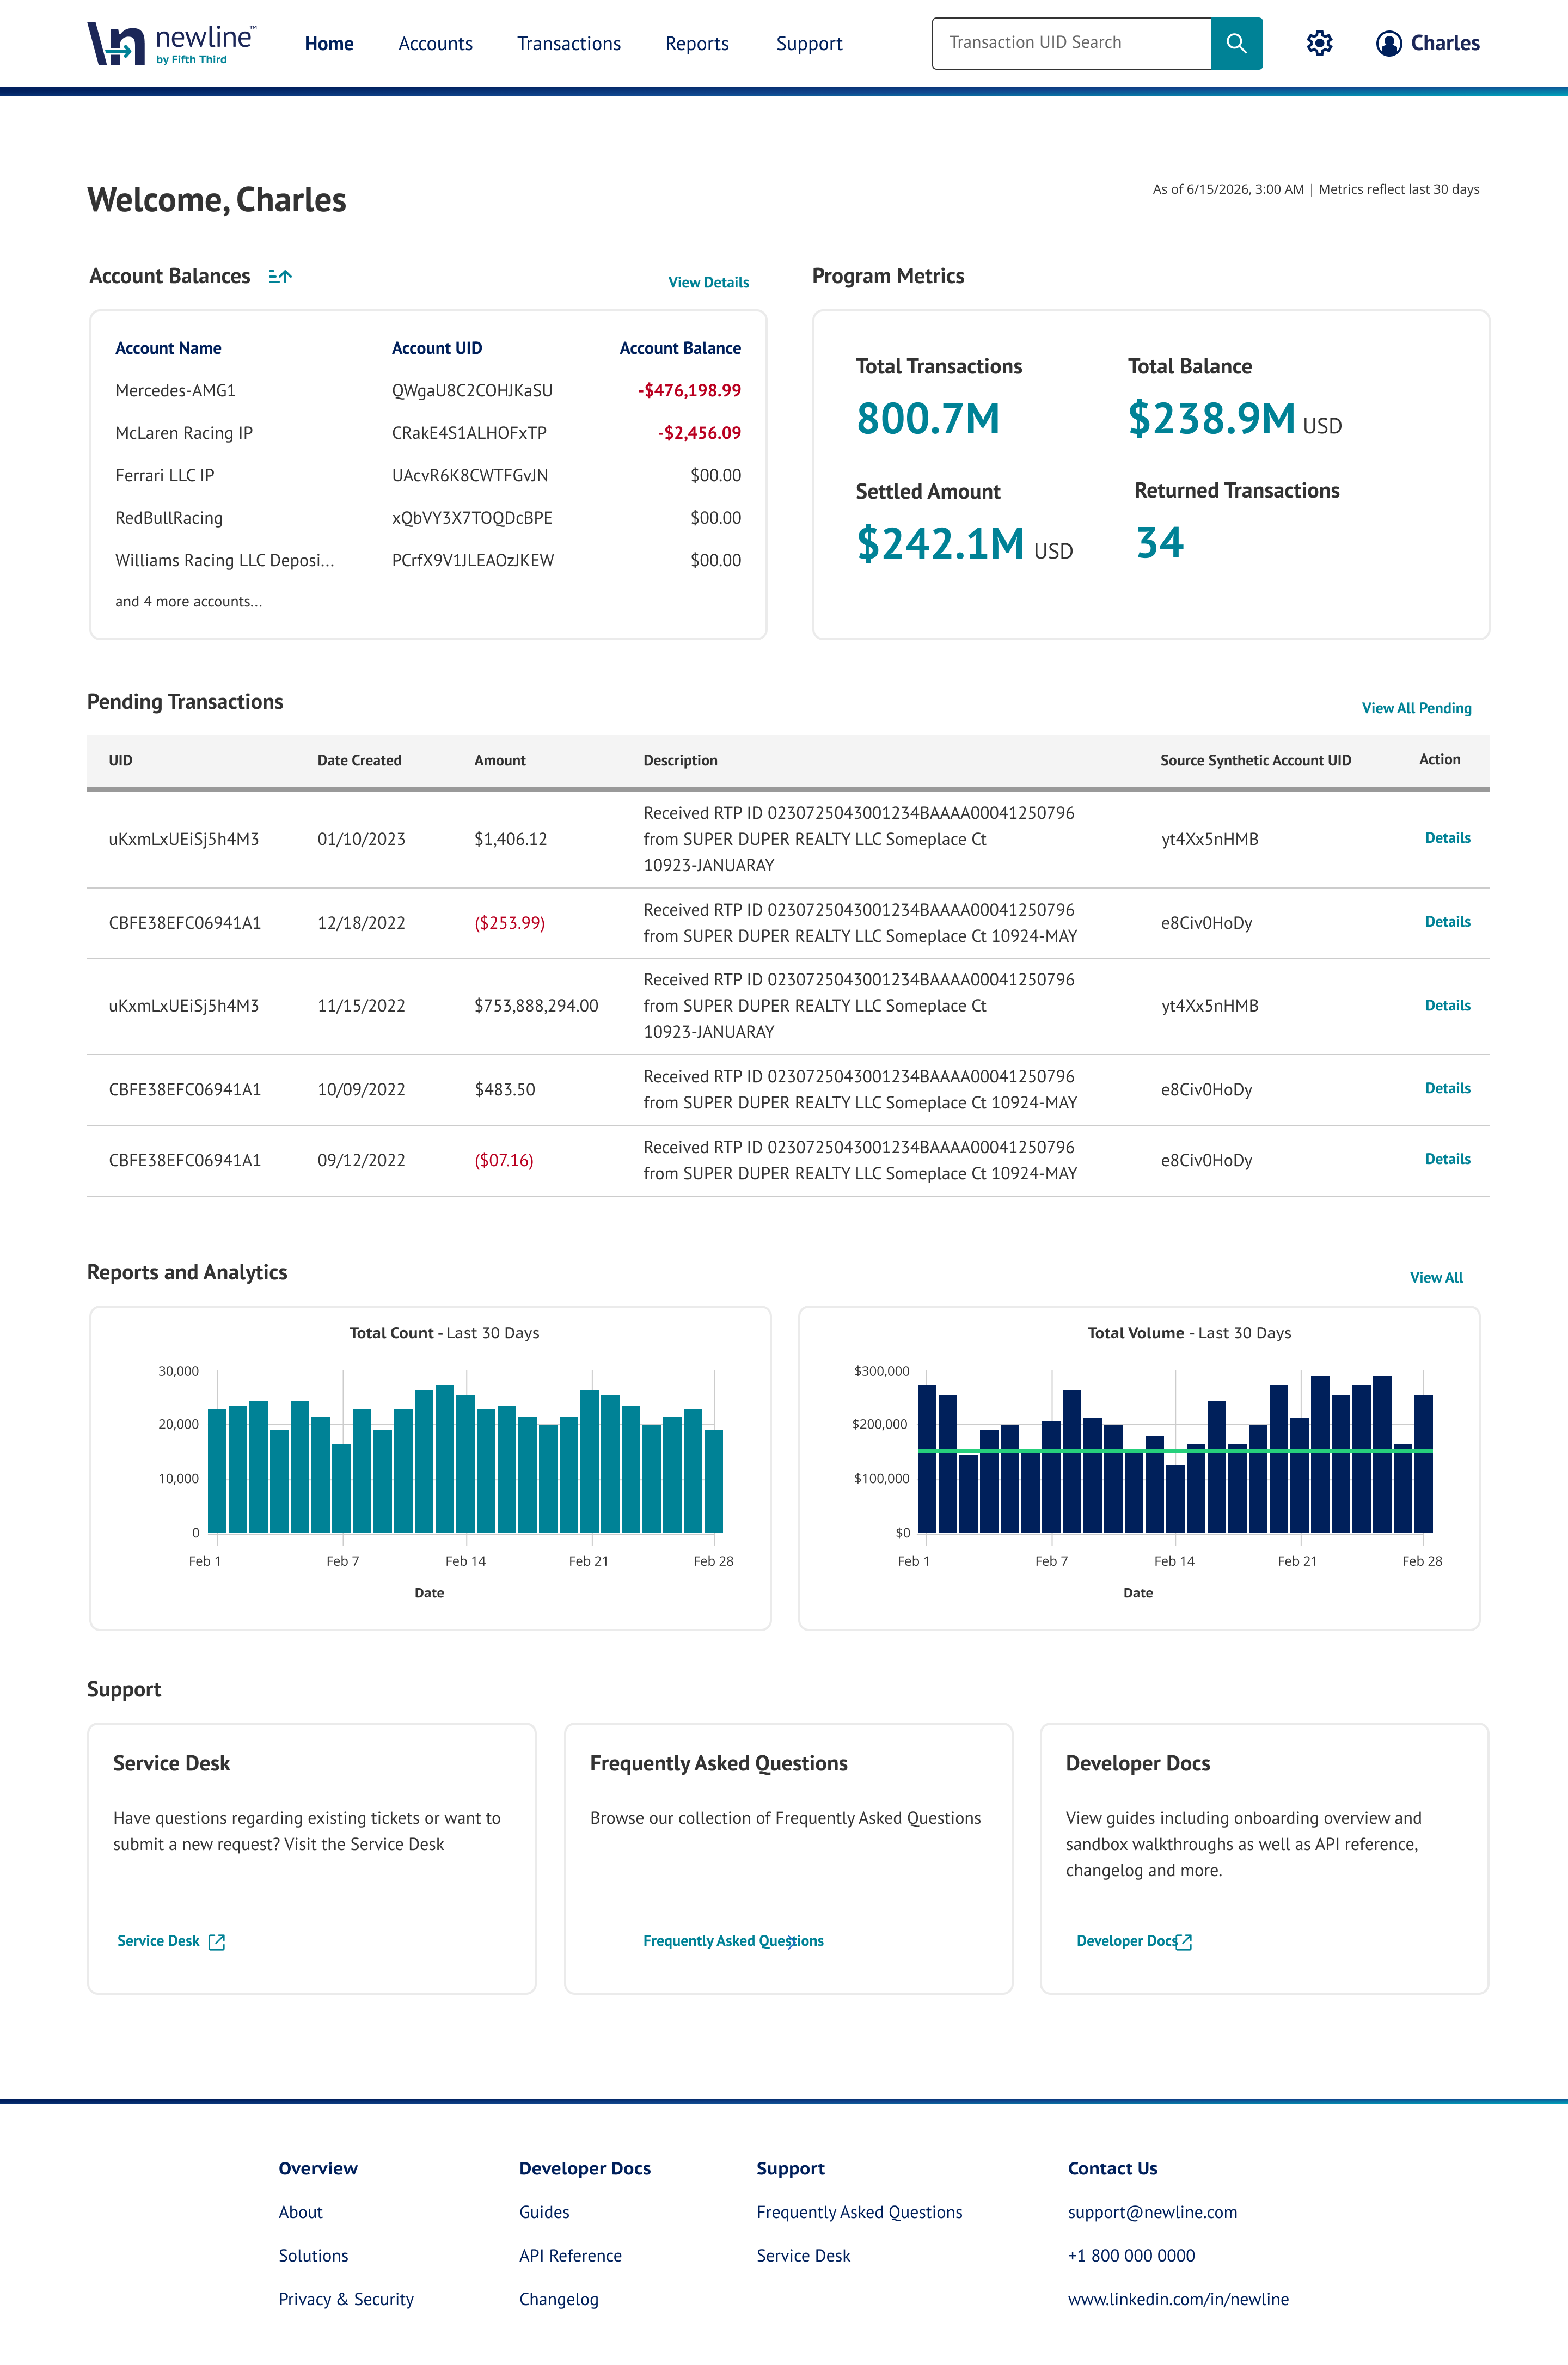This screenshot has width=1568, height=2365.
Task: Open Frequently Asked Questions card link
Action: pyautogui.click(x=733, y=1941)
